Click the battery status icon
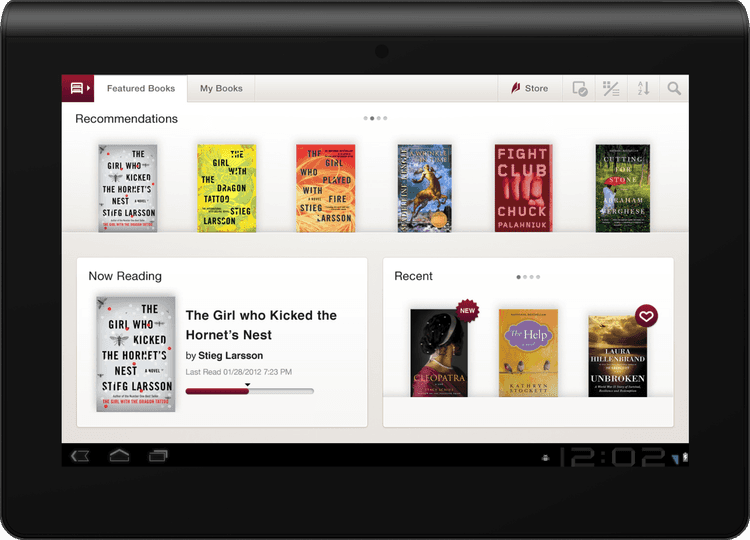The image size is (750, 540). coord(685,458)
